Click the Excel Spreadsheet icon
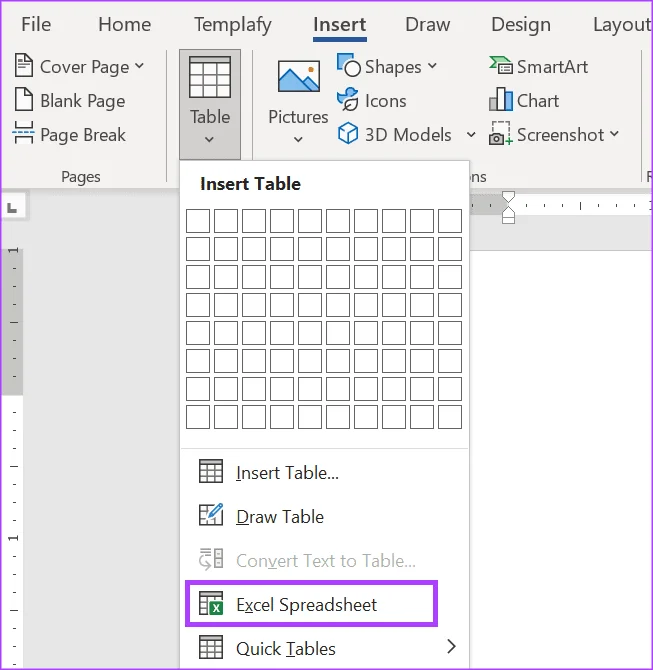This screenshot has height=670, width=653. point(211,603)
